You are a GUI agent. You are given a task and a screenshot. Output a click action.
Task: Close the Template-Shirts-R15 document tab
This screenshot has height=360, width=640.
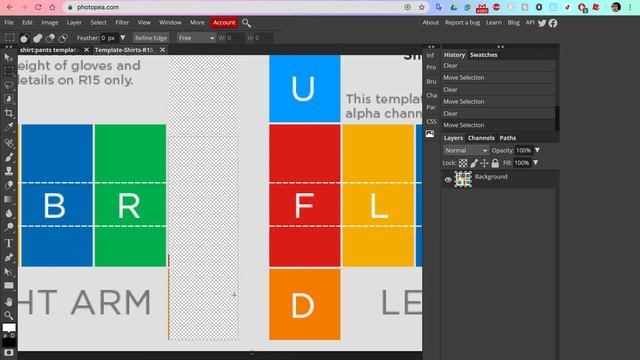162,50
